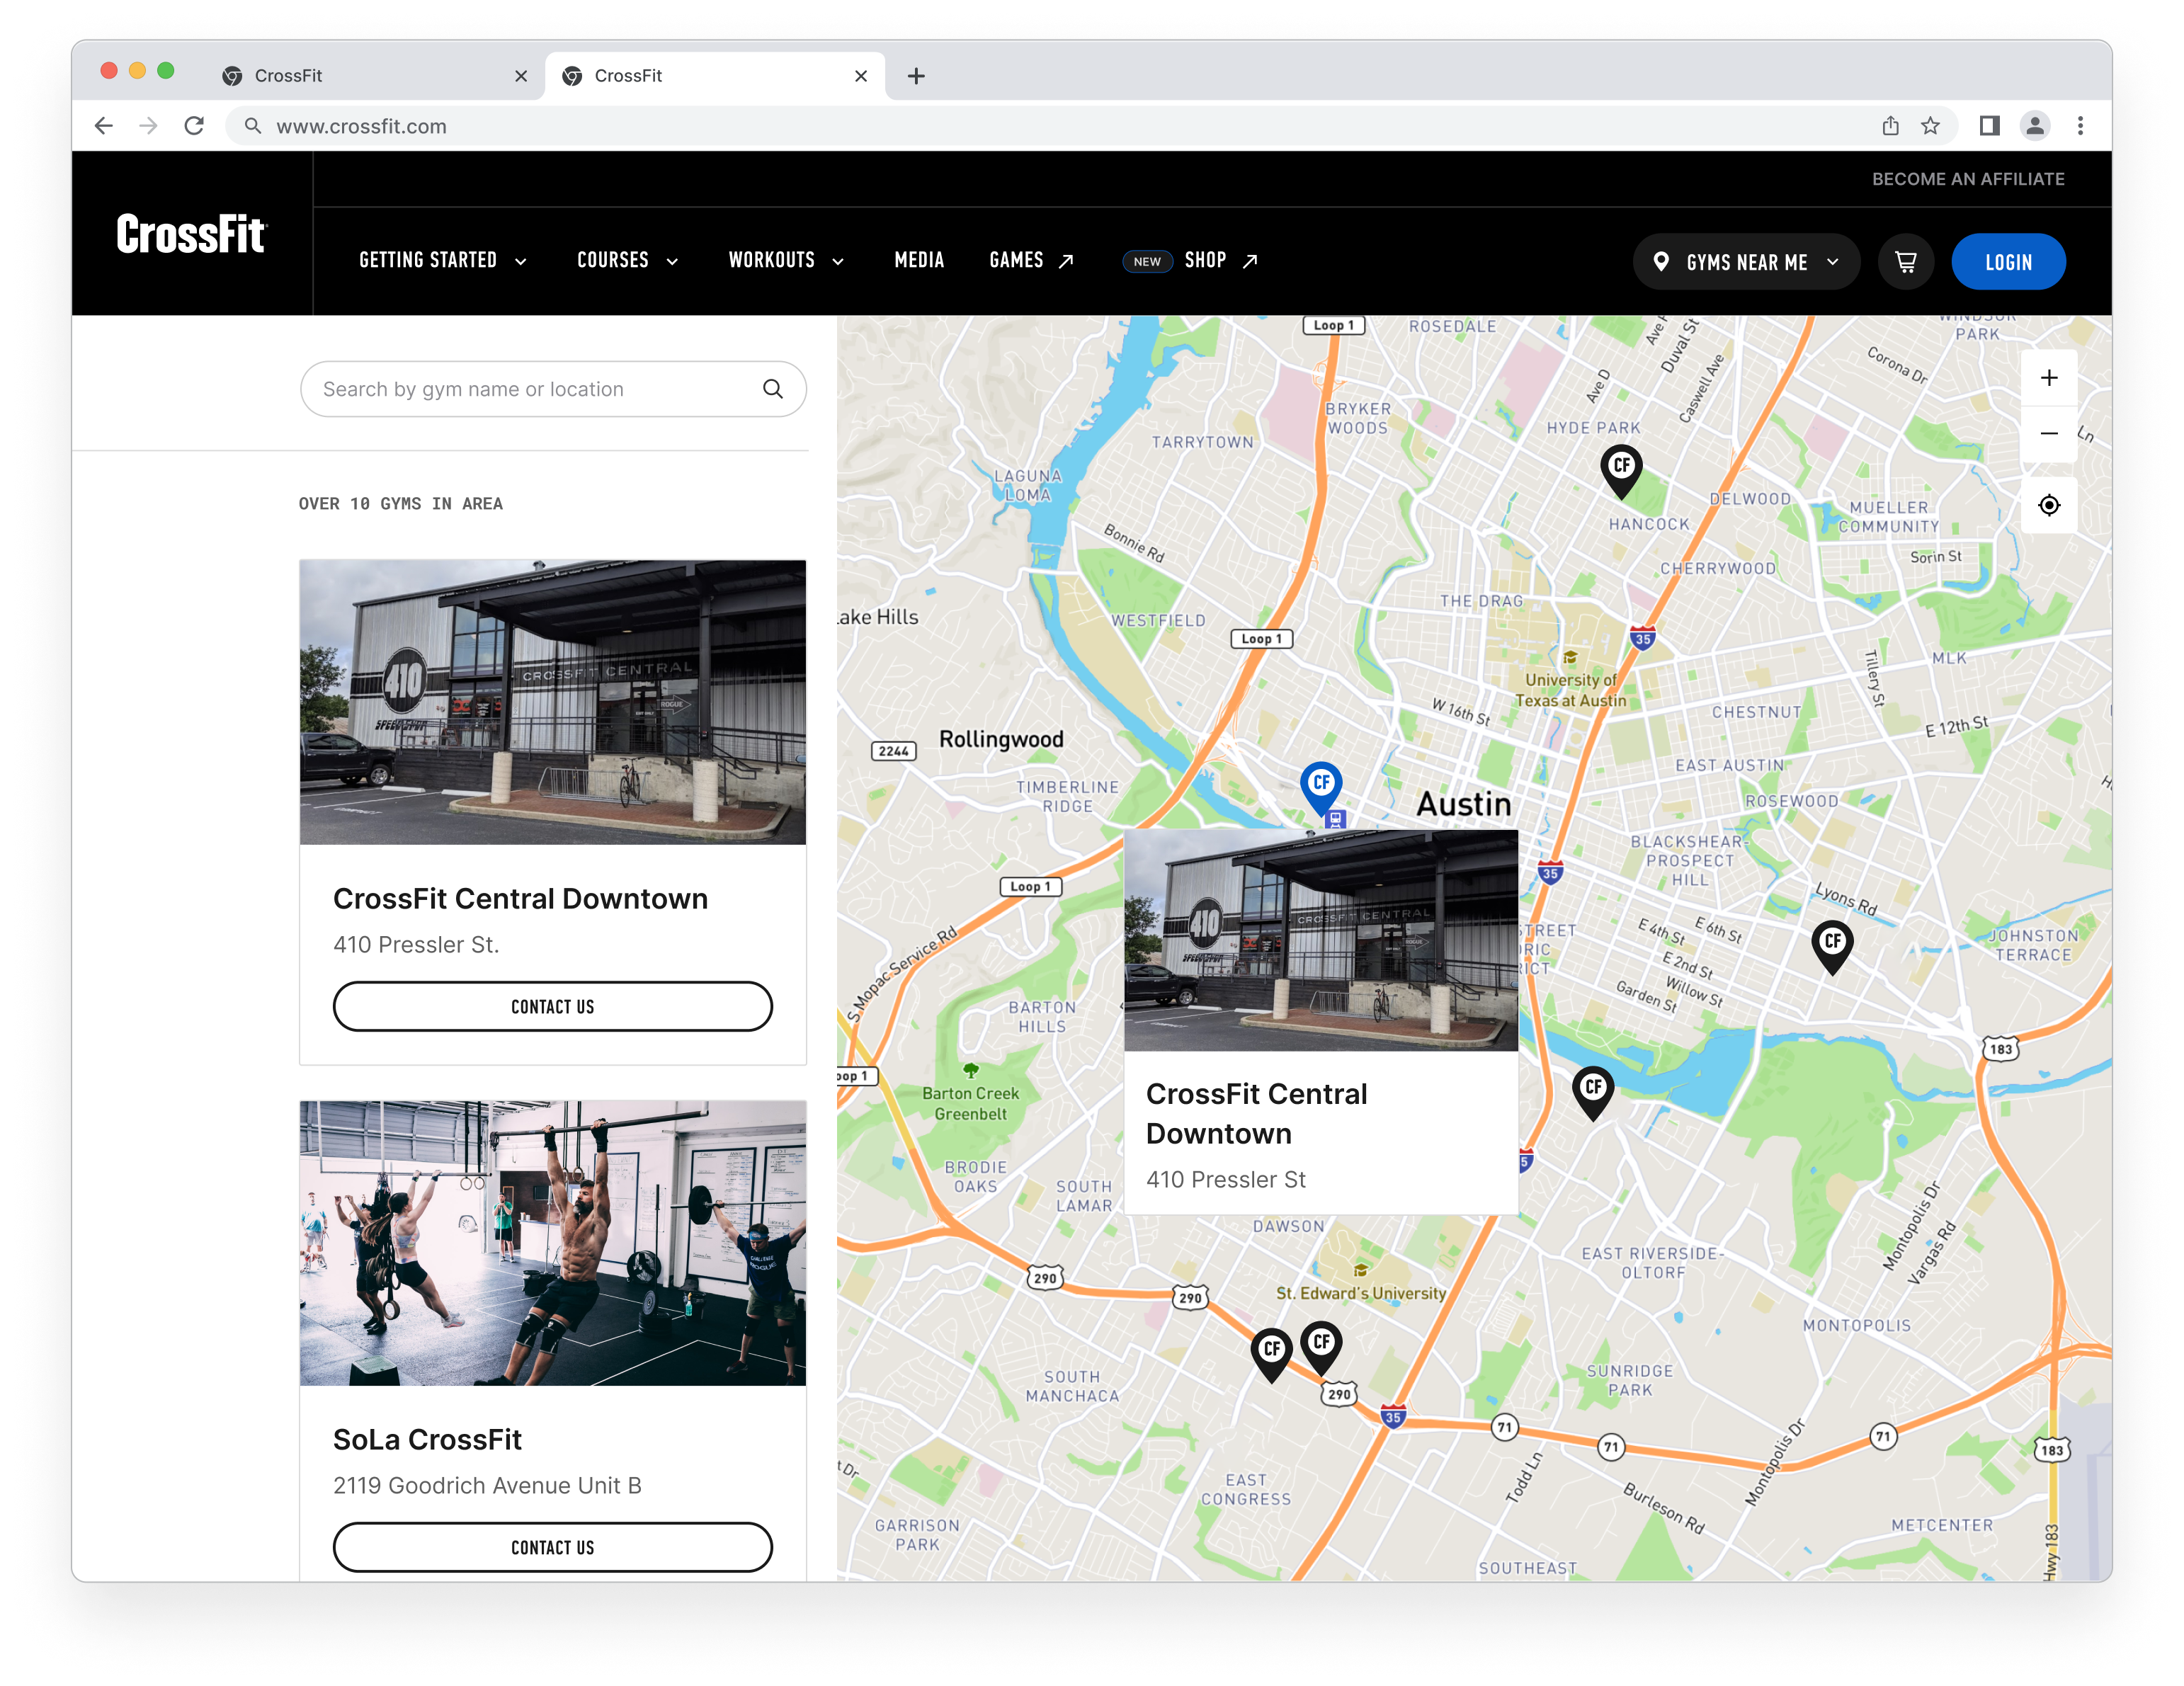Click the Login button
Viewport: 2184px width, 1686px height.
[2008, 262]
